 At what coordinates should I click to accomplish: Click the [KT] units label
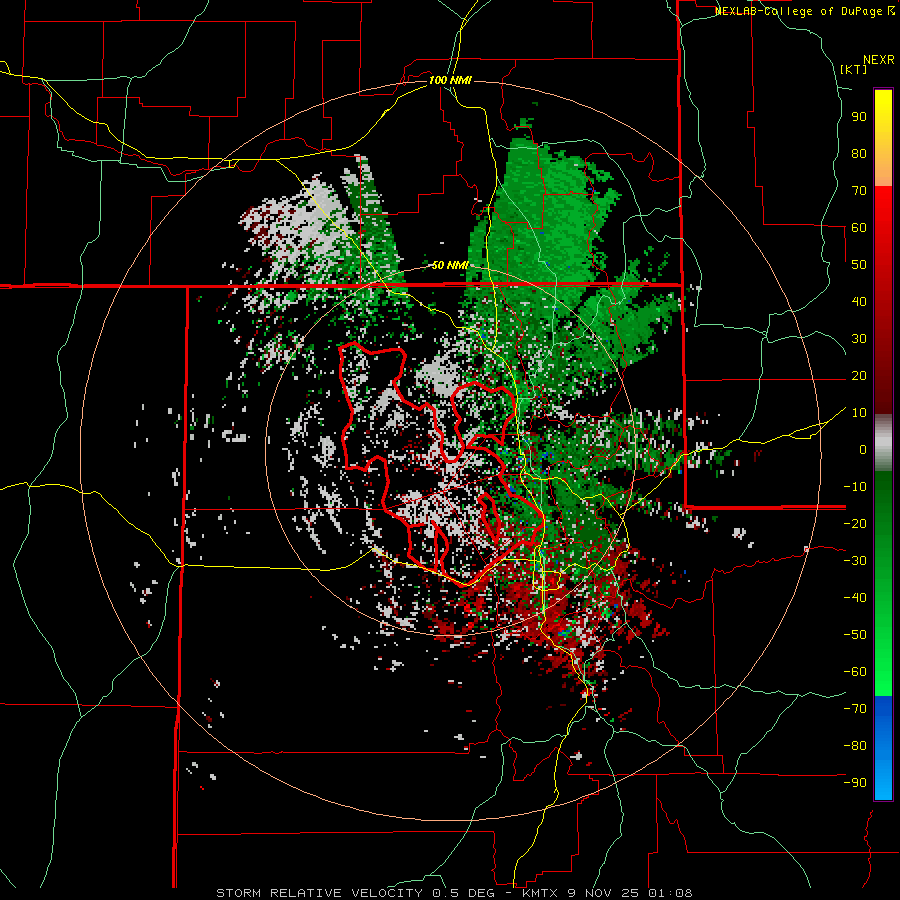click(x=854, y=69)
